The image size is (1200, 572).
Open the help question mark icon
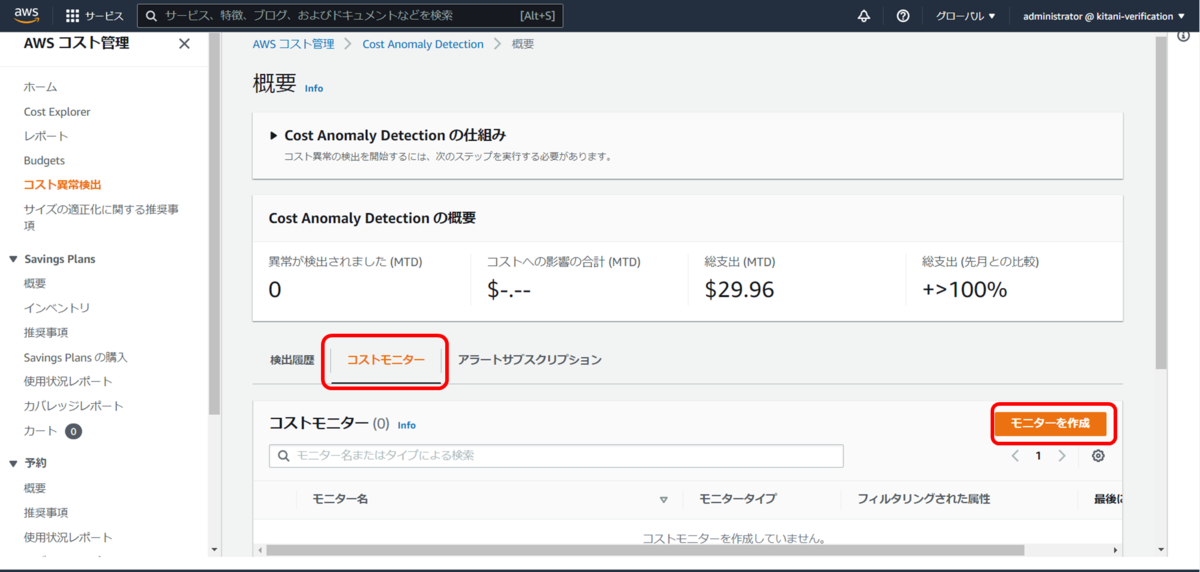(x=903, y=16)
